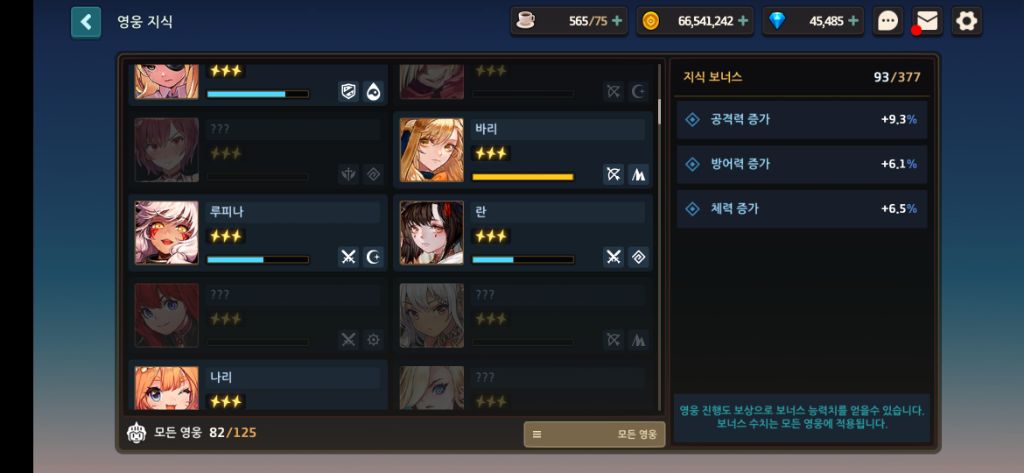Add more coffee stamina with plus

(617, 21)
